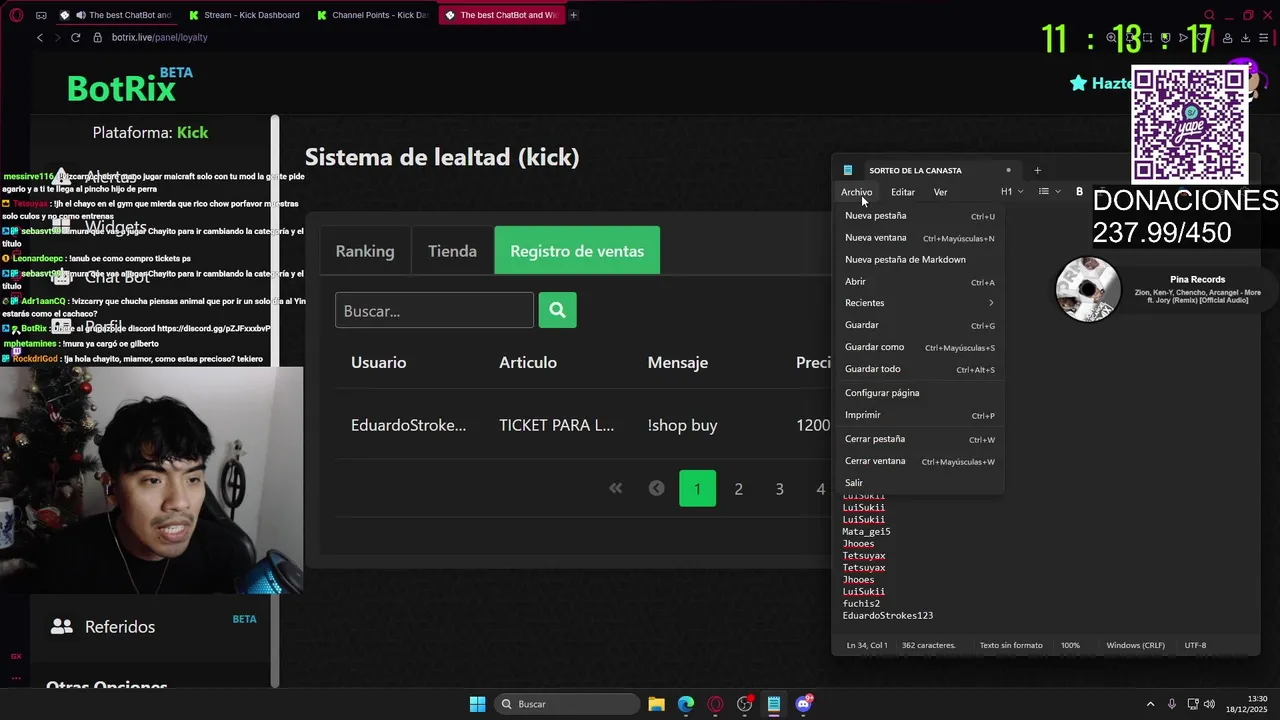Choose Cerrar pestaña menu entry

pos(919,439)
